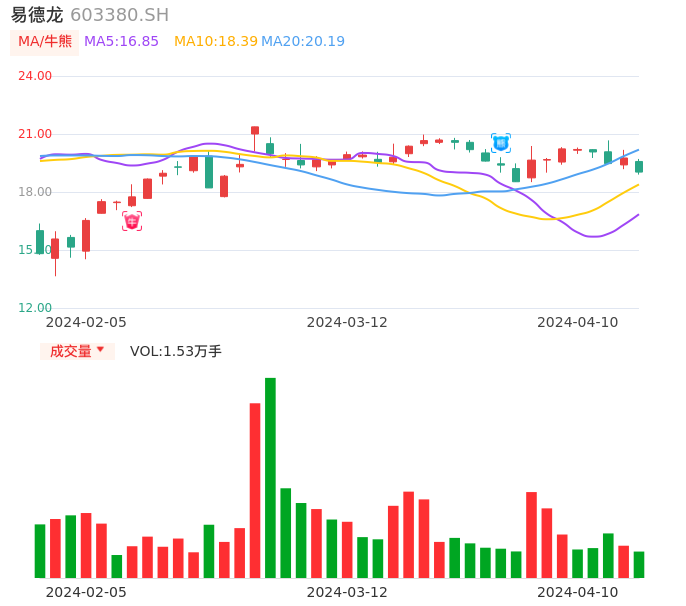Viewport: 686px width, 606px height.
Task: Click the tallest red volume bar
Action: (x=255, y=490)
